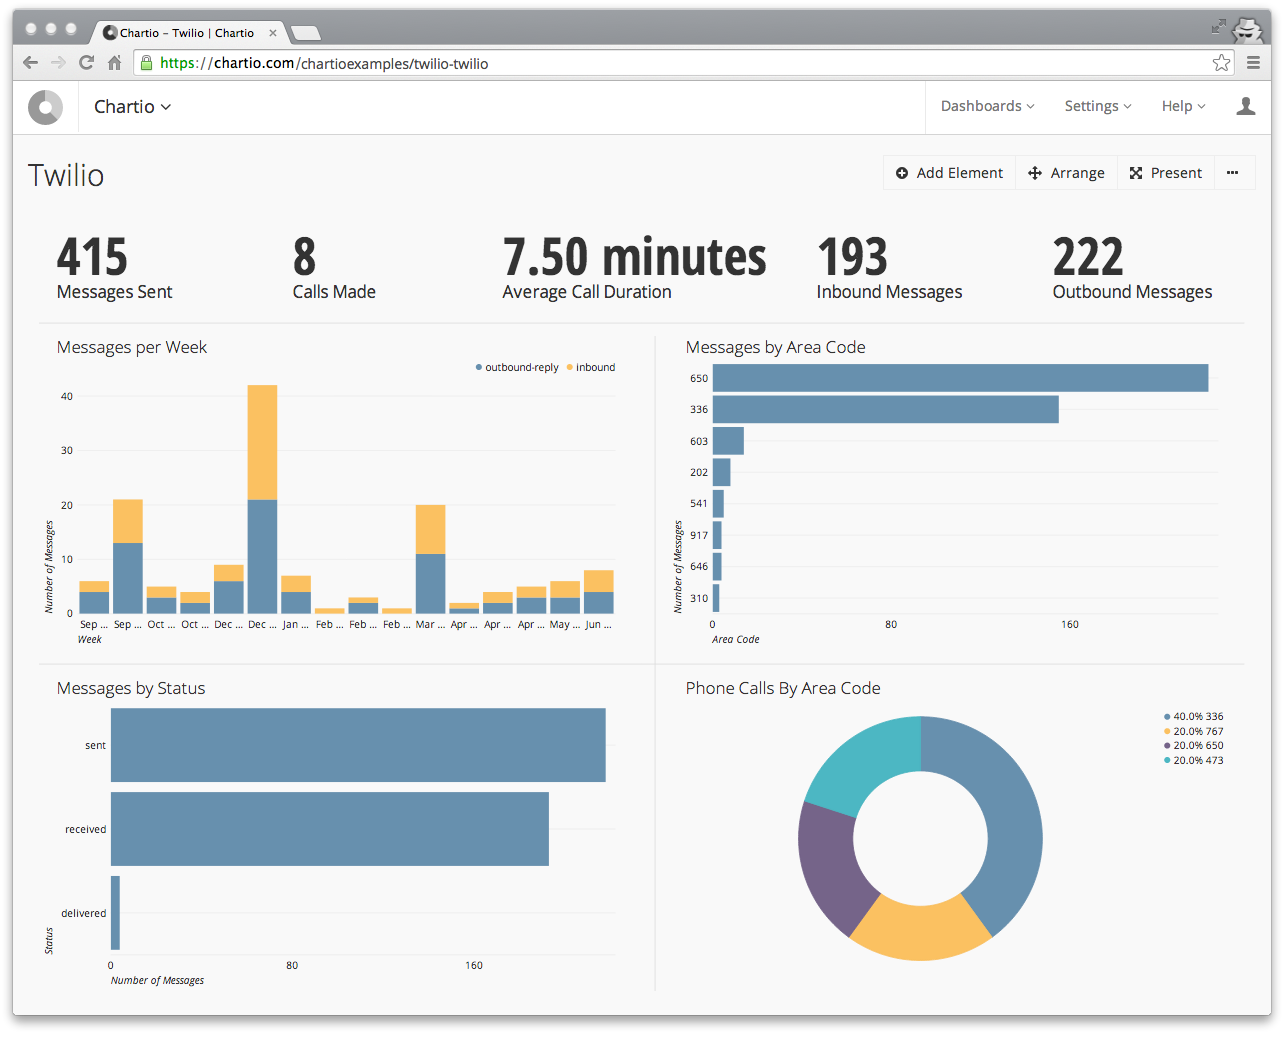Click the Chartio logo icon

tap(45, 107)
